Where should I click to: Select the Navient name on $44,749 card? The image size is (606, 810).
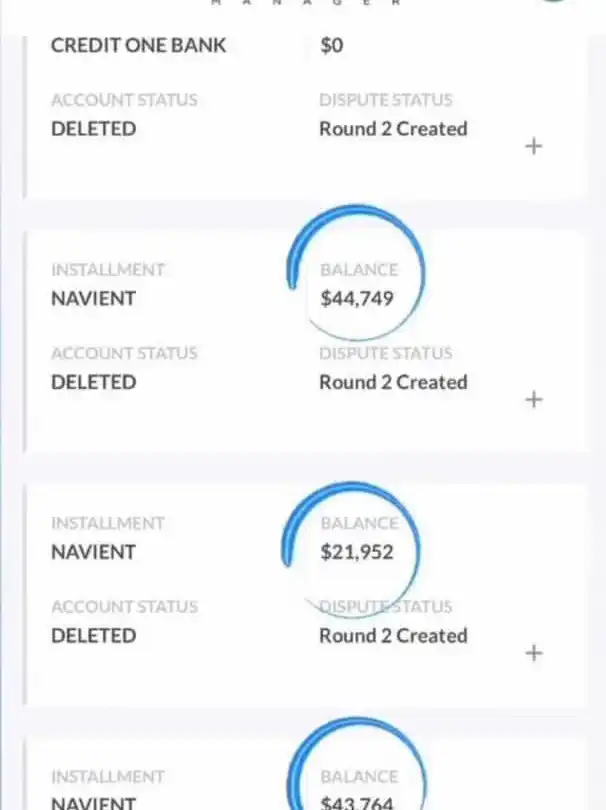93,298
